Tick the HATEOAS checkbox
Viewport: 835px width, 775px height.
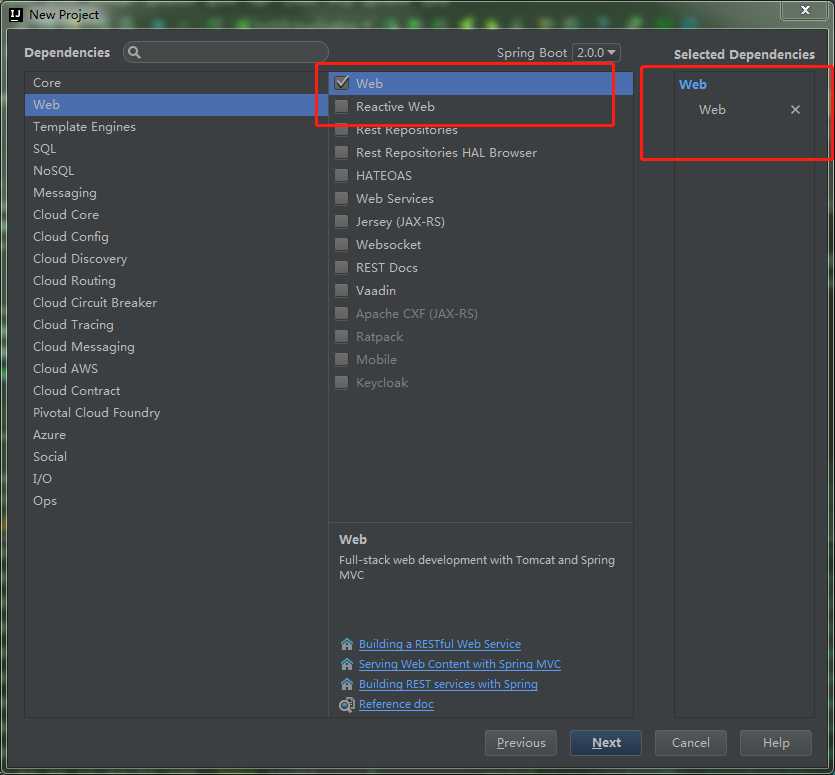tap(342, 175)
